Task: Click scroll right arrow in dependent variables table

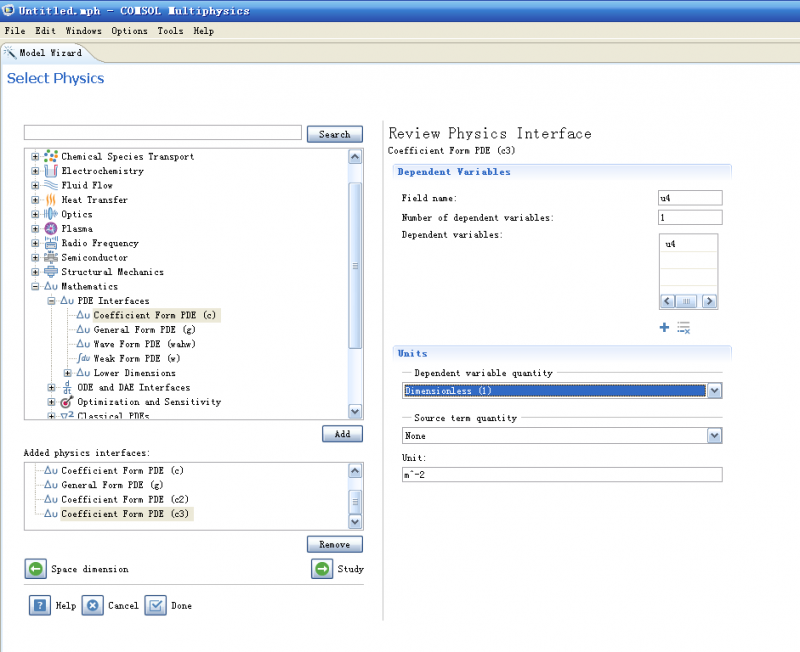Action: pos(709,301)
